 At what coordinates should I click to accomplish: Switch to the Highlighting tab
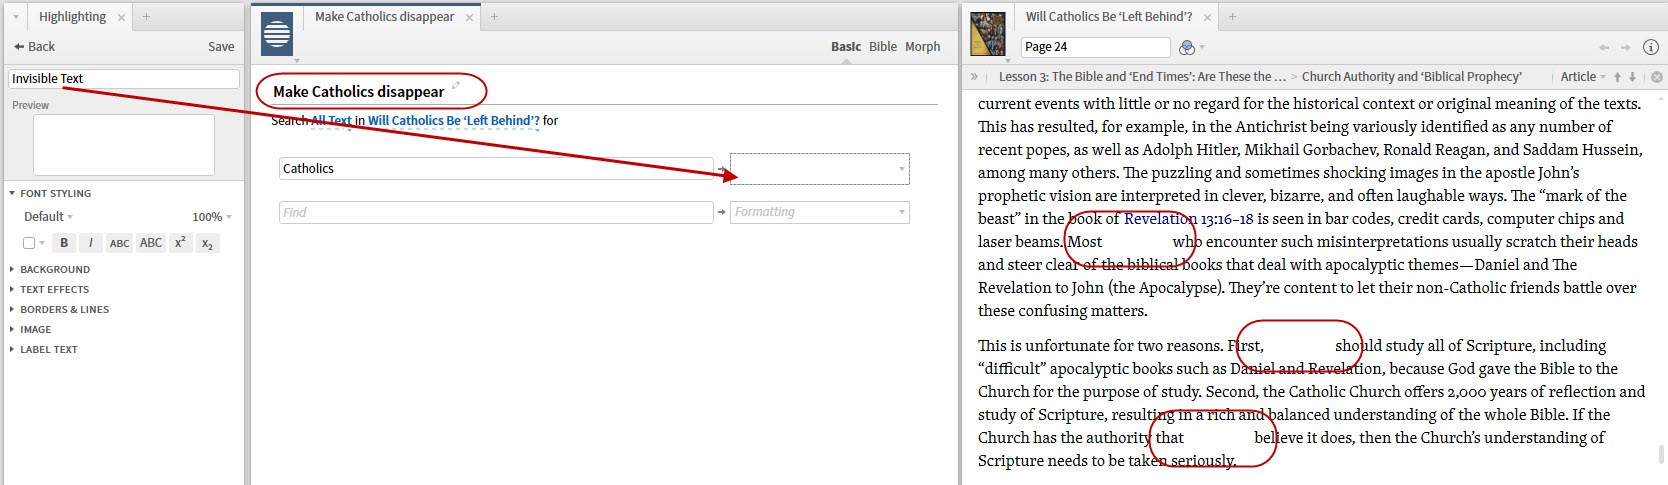pos(72,17)
